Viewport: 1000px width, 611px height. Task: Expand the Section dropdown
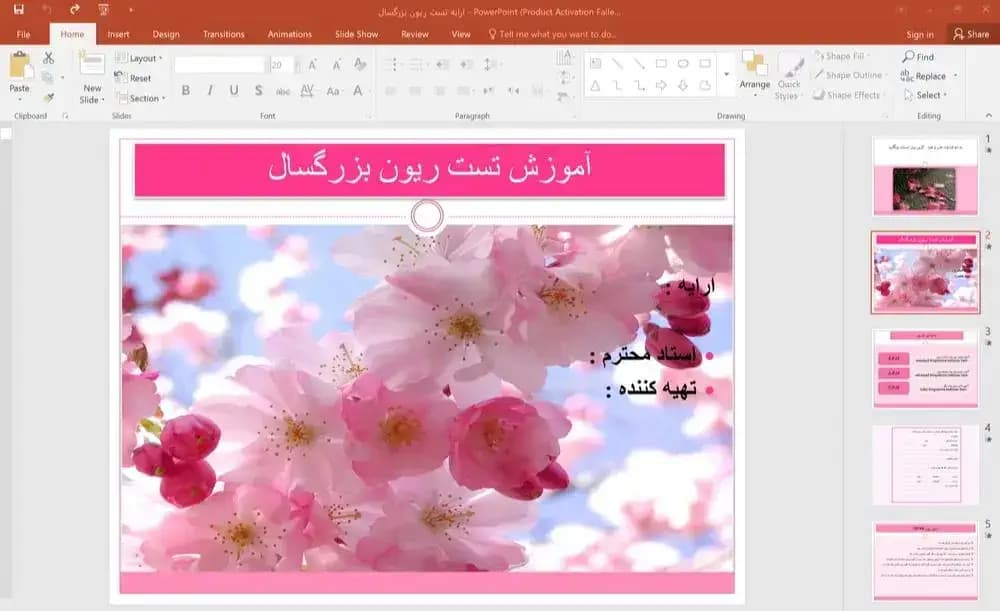pyautogui.click(x=141, y=98)
